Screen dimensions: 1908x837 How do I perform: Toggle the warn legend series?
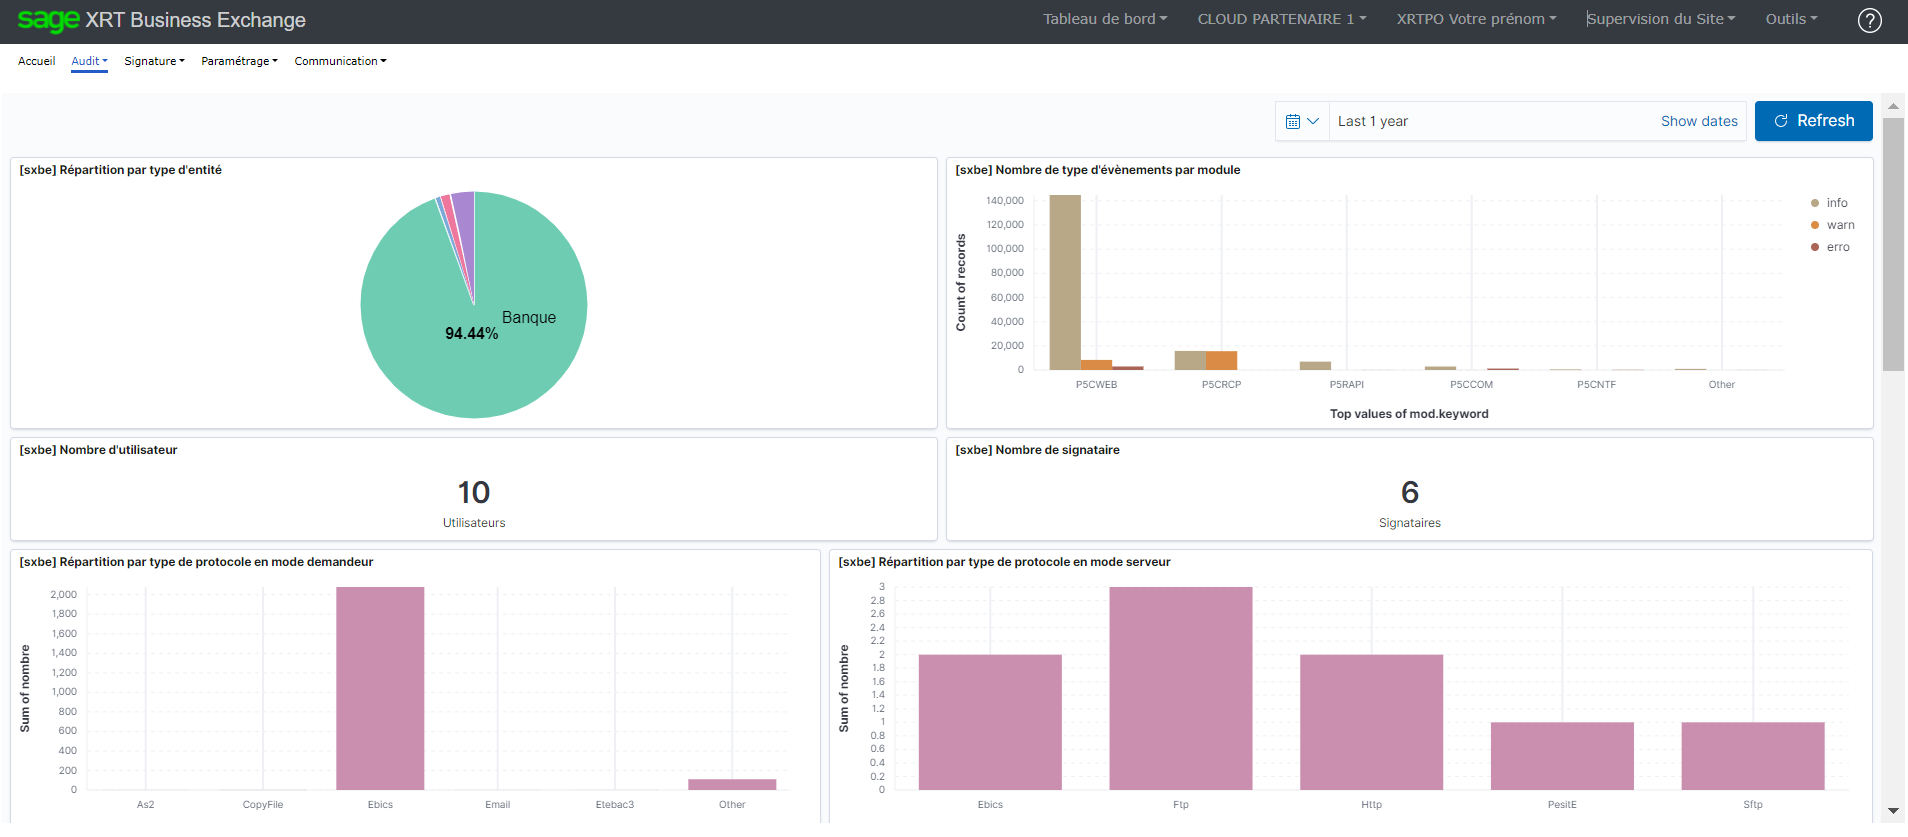point(1839,225)
